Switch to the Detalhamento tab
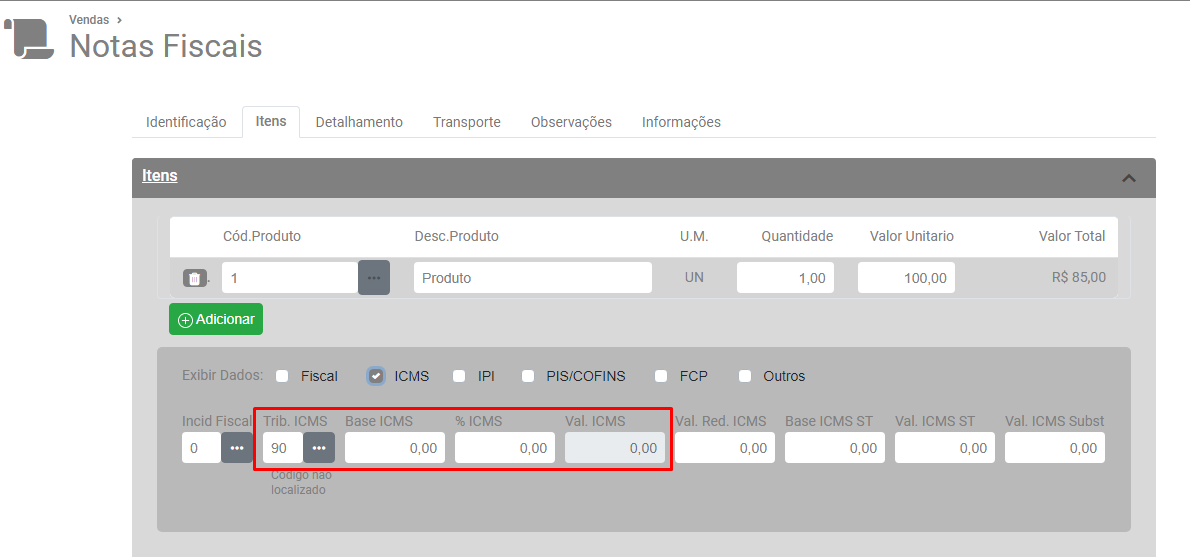 click(x=359, y=122)
